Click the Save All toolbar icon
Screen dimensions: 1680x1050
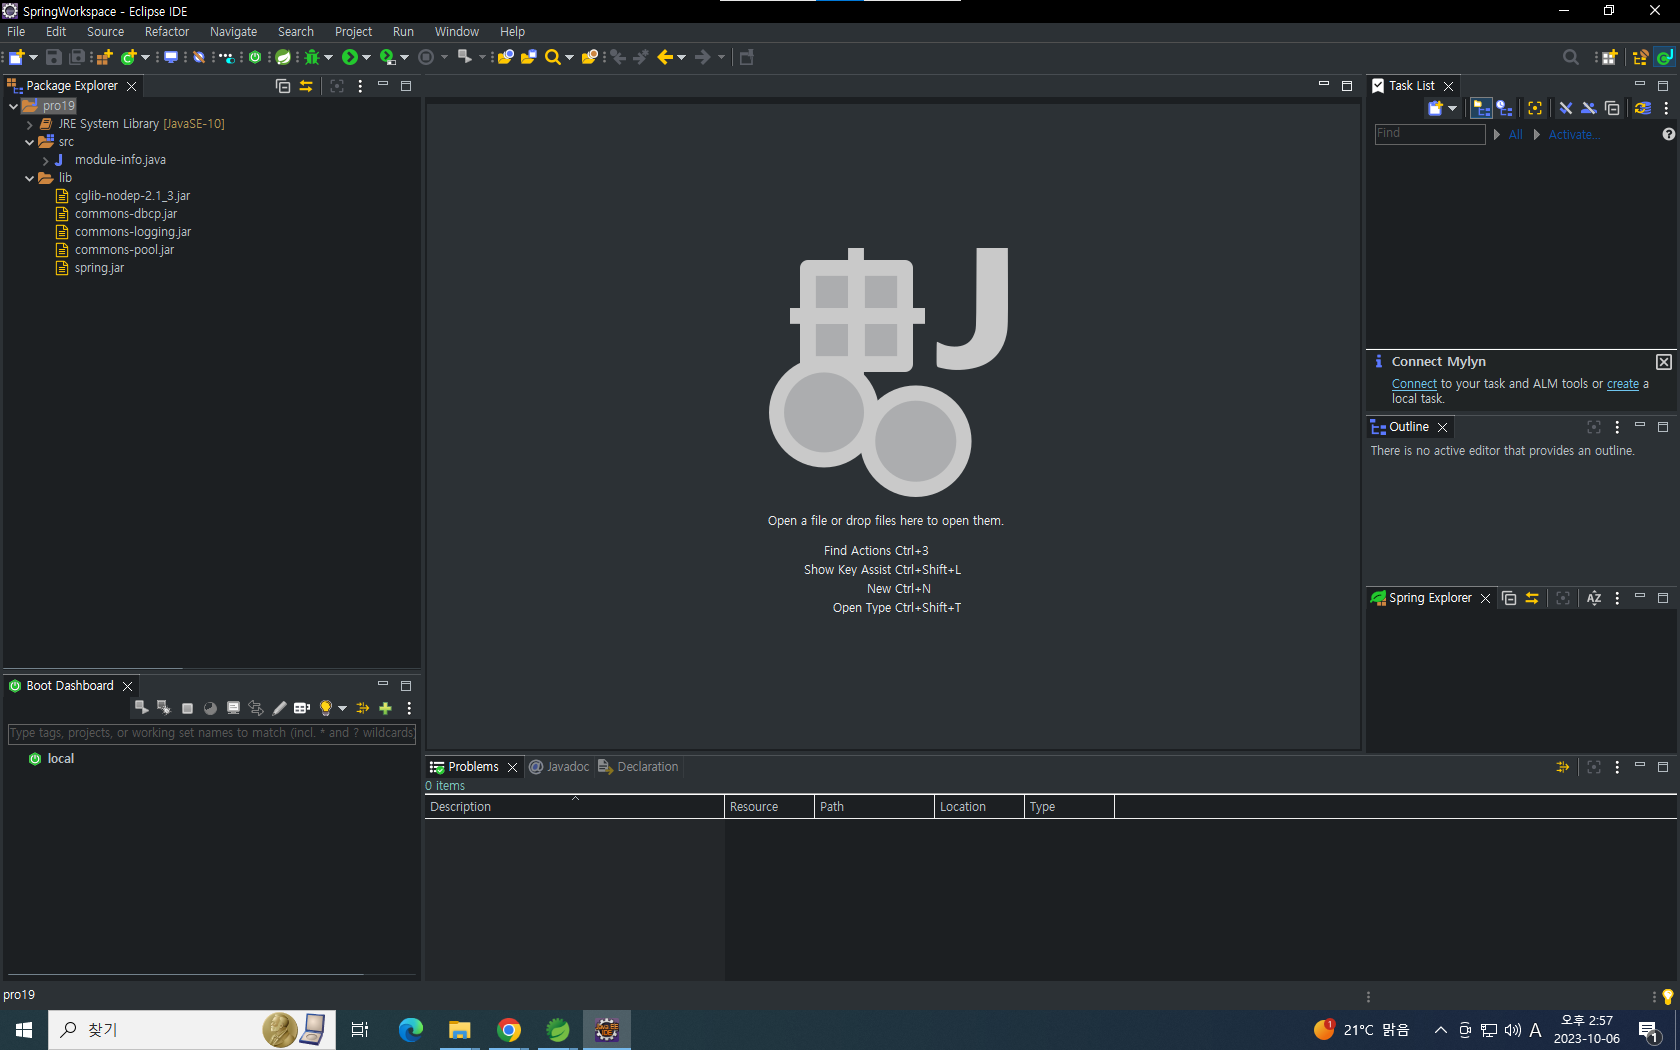(77, 57)
